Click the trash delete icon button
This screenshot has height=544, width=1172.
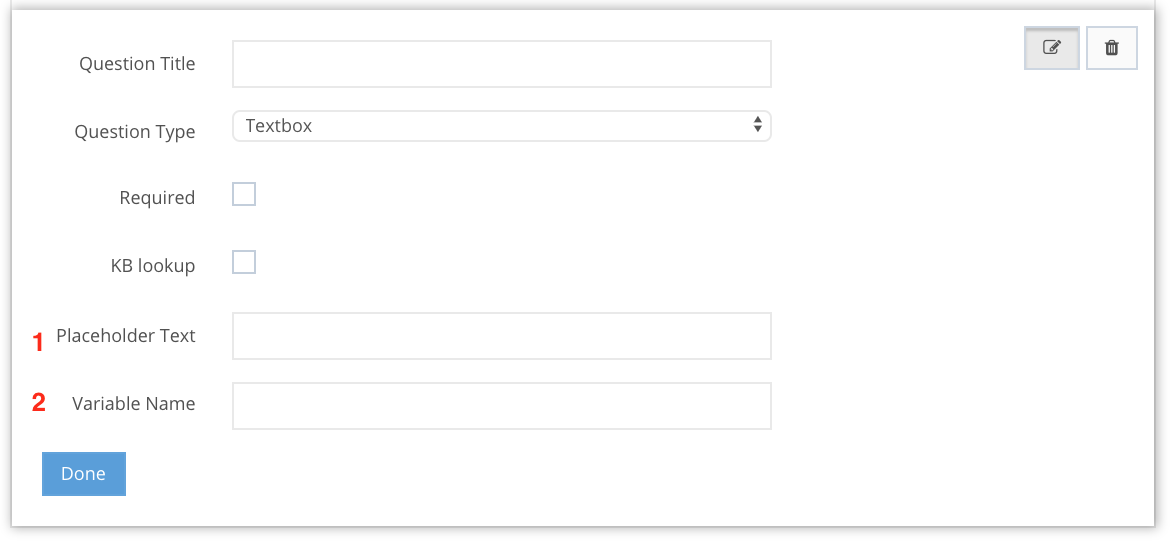(1111, 47)
